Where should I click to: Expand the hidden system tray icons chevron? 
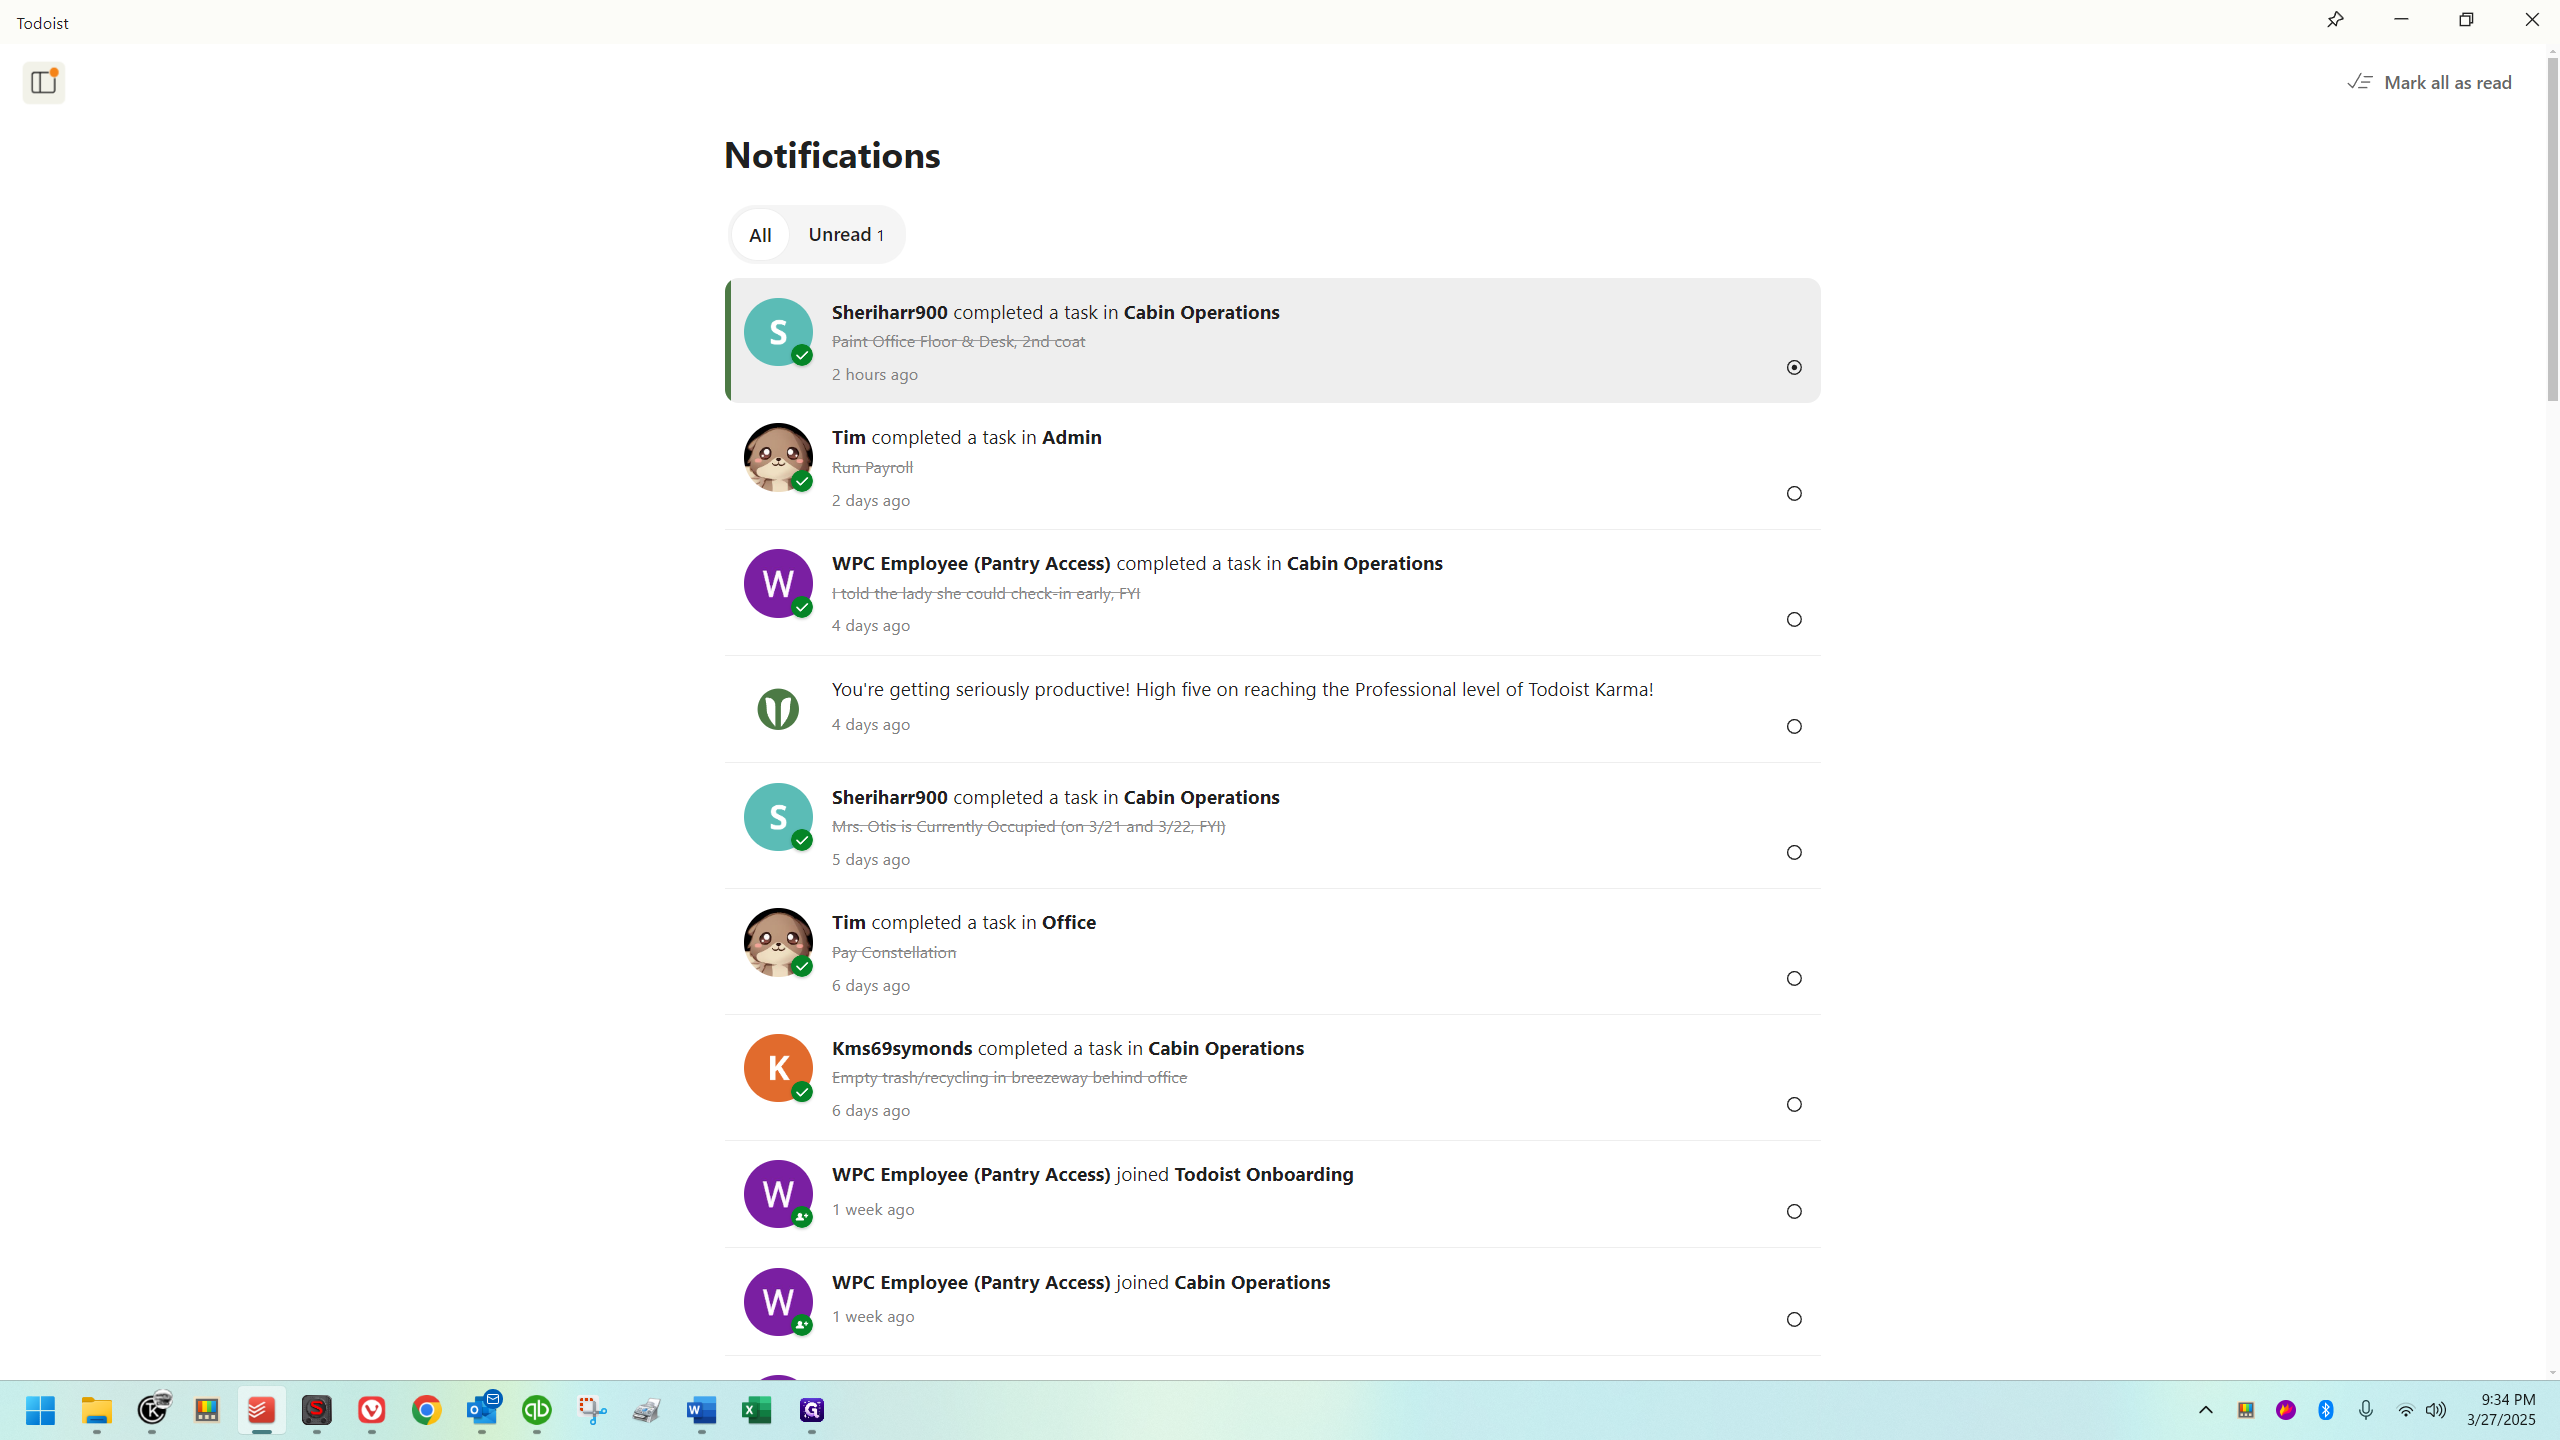pos(2205,1410)
